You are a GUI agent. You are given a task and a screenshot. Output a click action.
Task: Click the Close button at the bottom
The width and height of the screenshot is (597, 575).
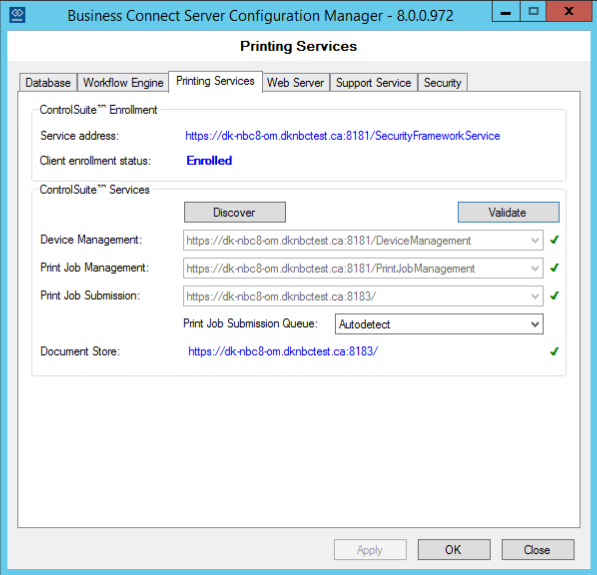point(538,549)
